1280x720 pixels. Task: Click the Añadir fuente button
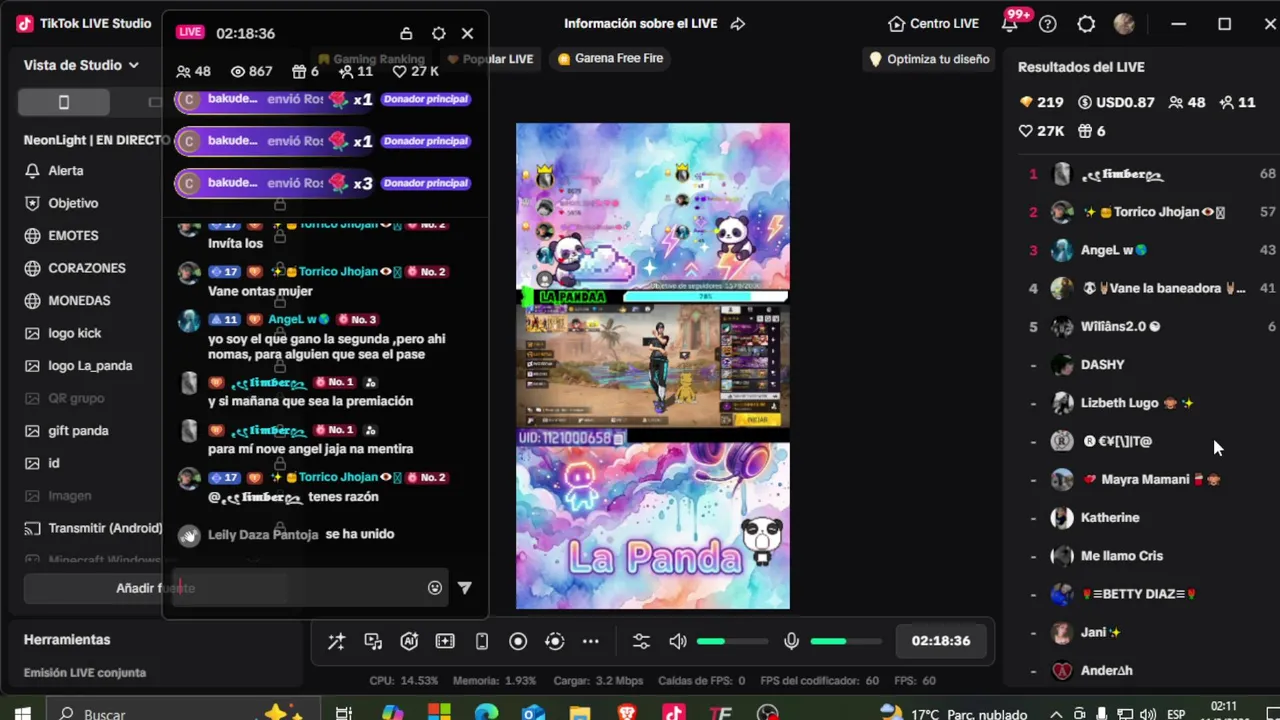click(155, 588)
